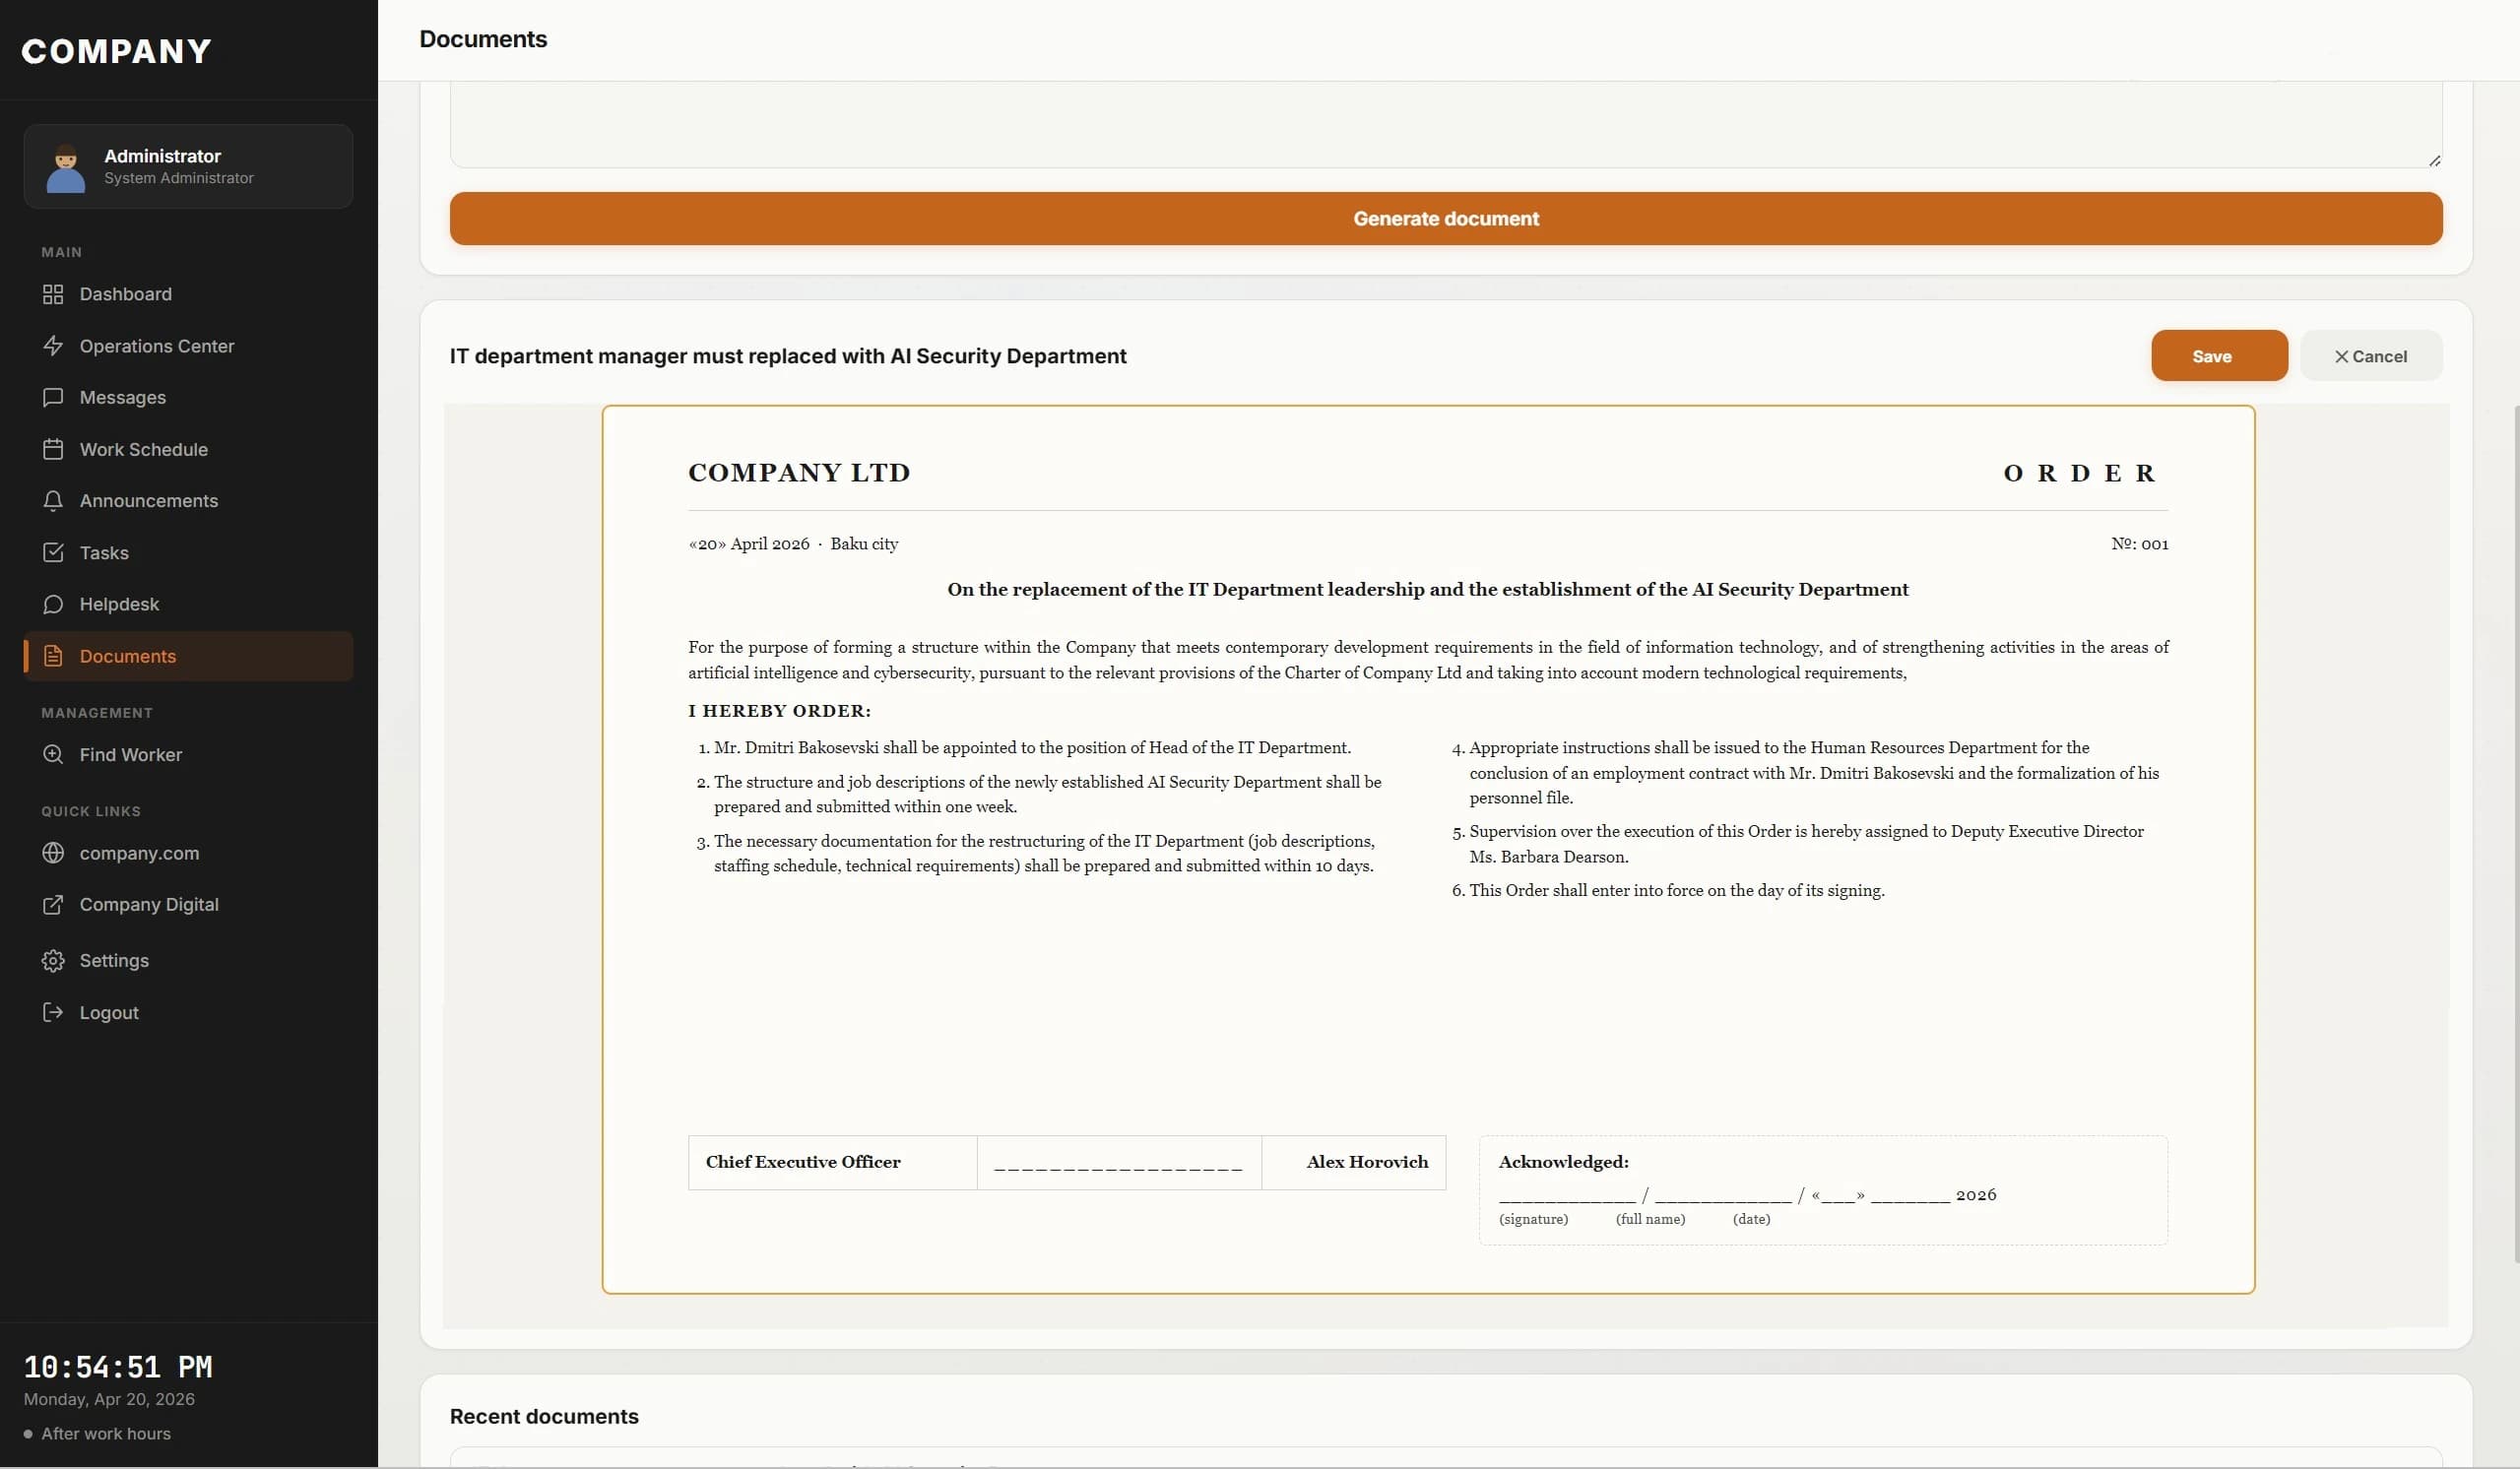Click 'Chief Executive Officer' signature cell

(x=832, y=1162)
